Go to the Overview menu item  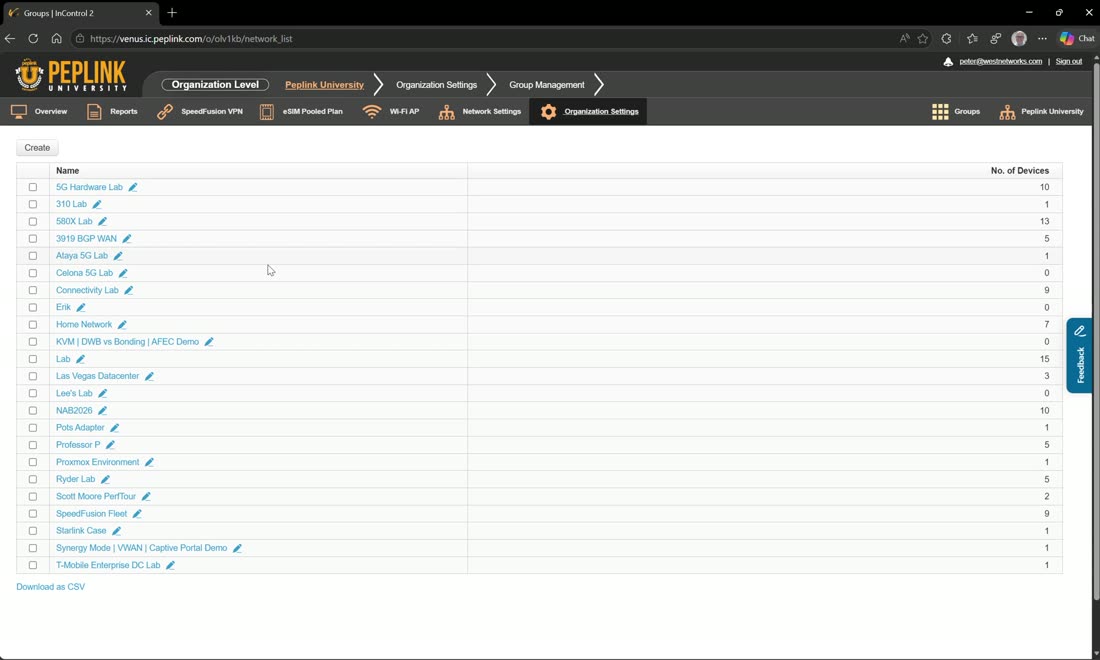pos(39,112)
